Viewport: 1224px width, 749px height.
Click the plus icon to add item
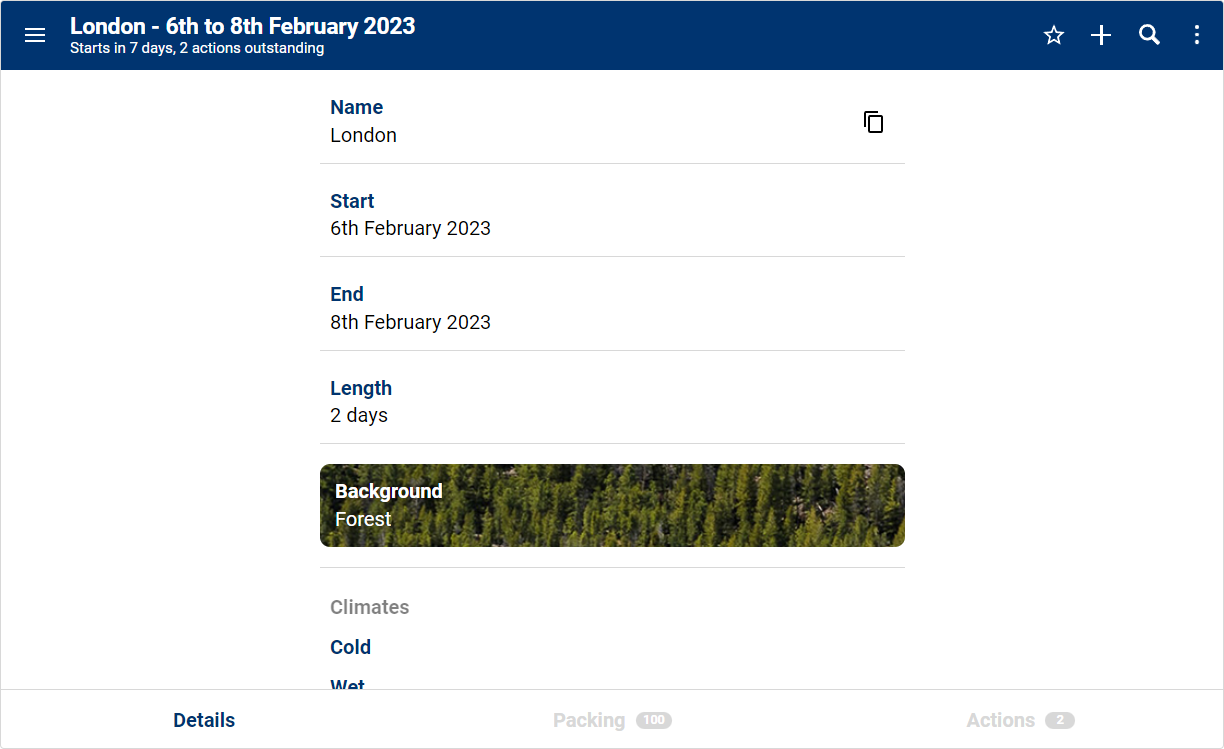click(1101, 36)
